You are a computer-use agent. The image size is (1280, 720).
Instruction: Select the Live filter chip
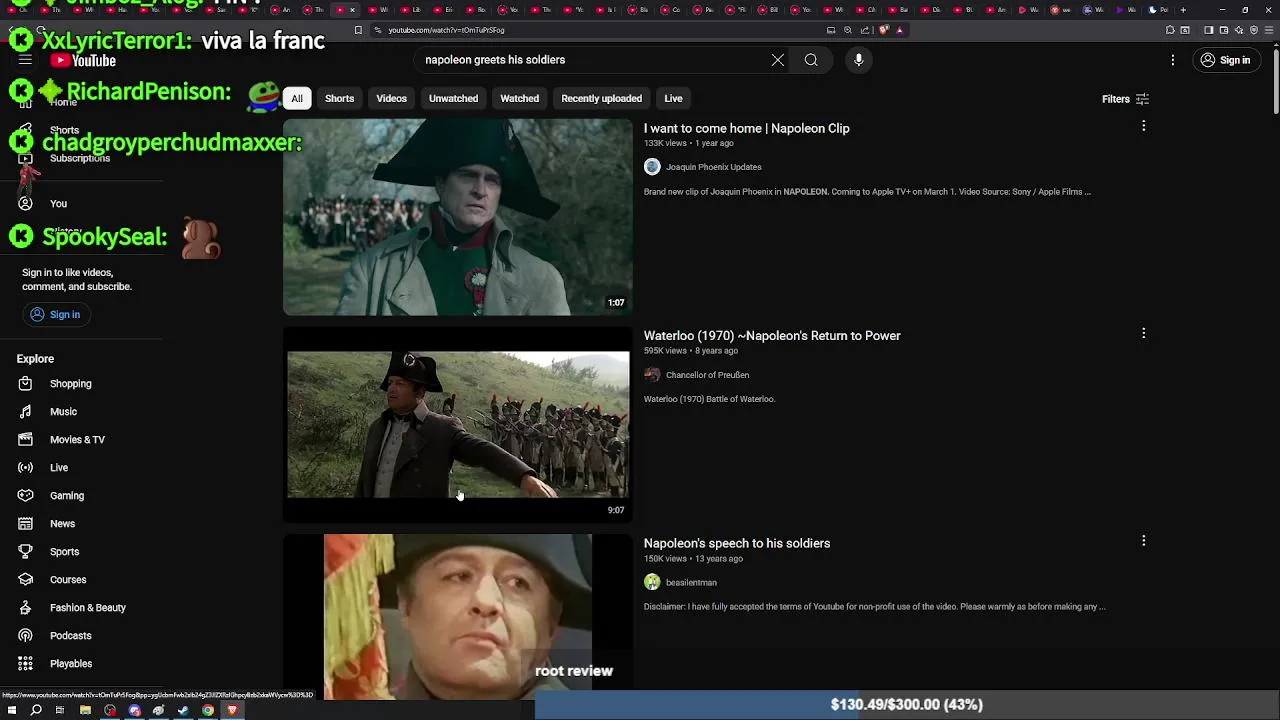pyautogui.click(x=673, y=98)
